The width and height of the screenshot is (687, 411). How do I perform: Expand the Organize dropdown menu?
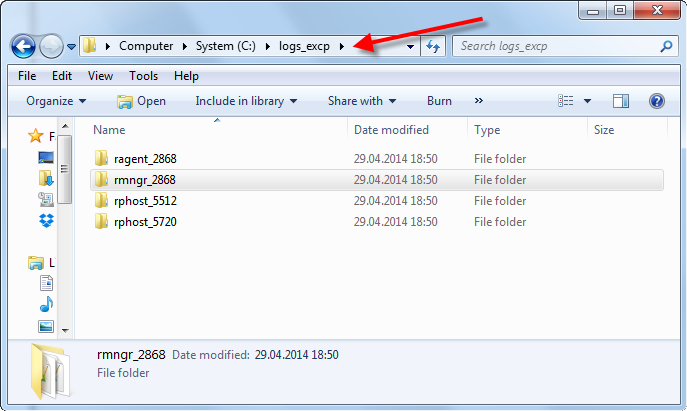click(x=56, y=101)
